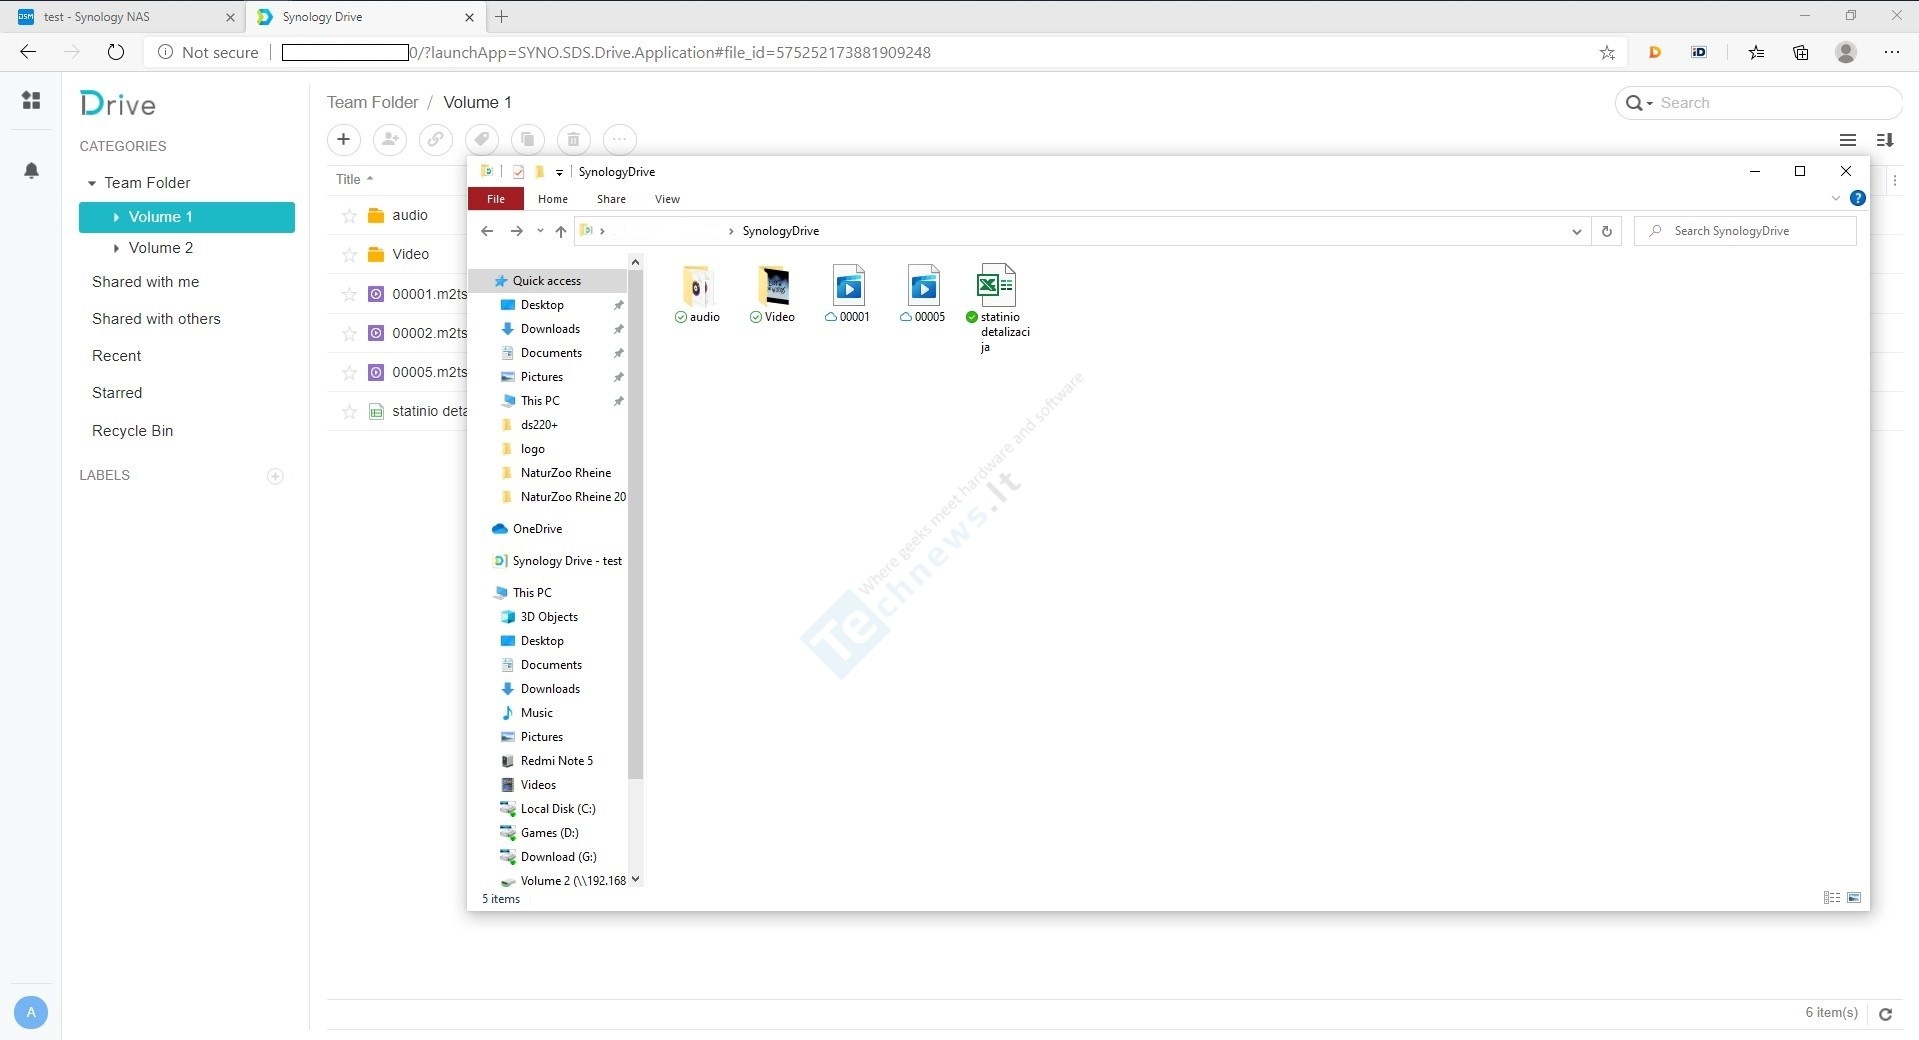
Task: Switch Explorer to details view icon
Action: coord(1832,898)
